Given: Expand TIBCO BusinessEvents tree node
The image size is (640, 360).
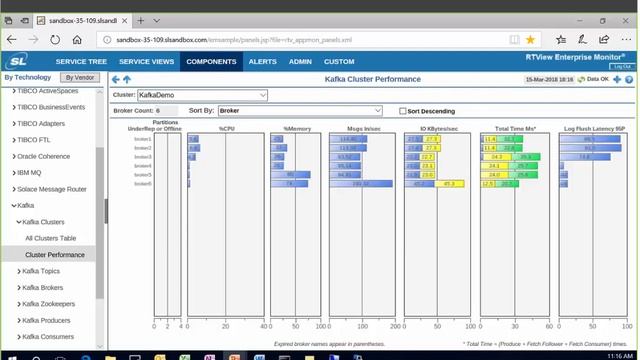Looking at the screenshot, I should pyautogui.click(x=14, y=107).
